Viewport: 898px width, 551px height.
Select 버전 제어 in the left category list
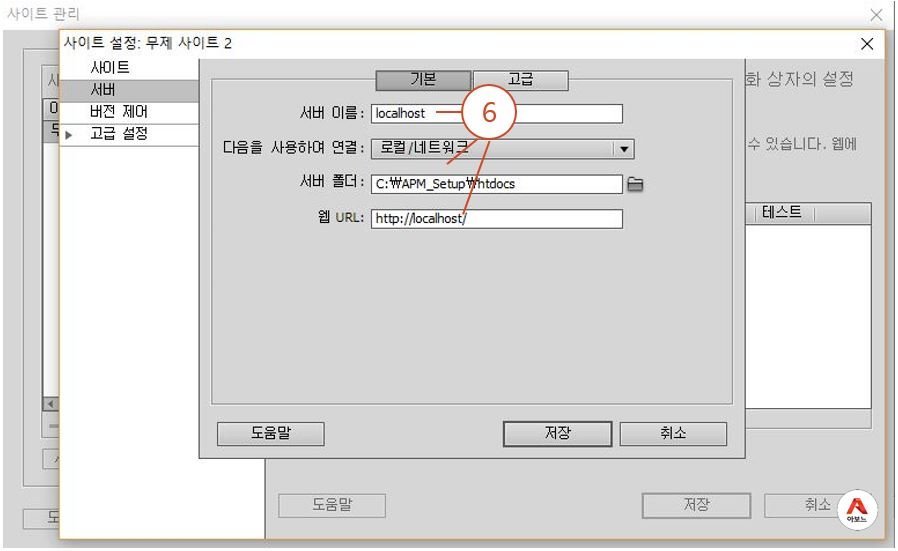(x=119, y=112)
